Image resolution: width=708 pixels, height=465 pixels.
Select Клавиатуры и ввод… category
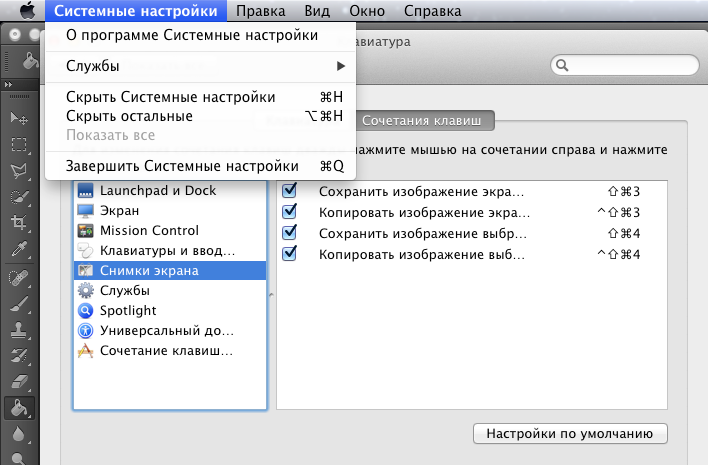[170, 251]
